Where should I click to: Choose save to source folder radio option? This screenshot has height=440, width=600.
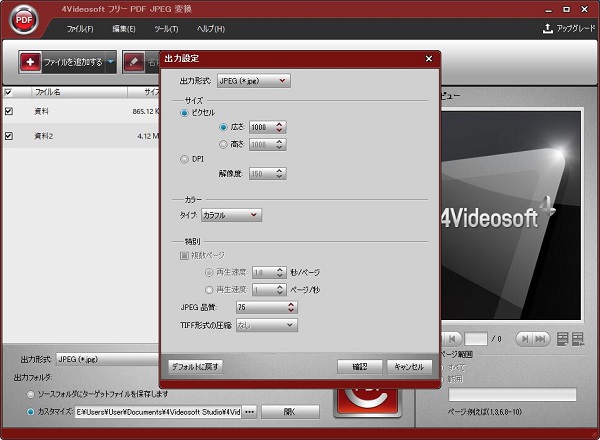click(x=30, y=394)
